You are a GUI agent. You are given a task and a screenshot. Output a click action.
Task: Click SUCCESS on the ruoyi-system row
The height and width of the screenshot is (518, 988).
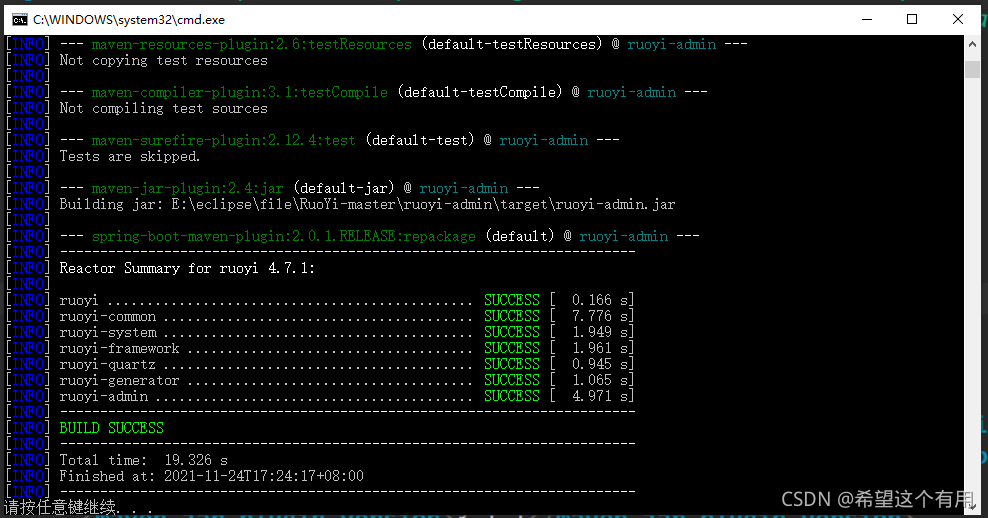(x=512, y=332)
